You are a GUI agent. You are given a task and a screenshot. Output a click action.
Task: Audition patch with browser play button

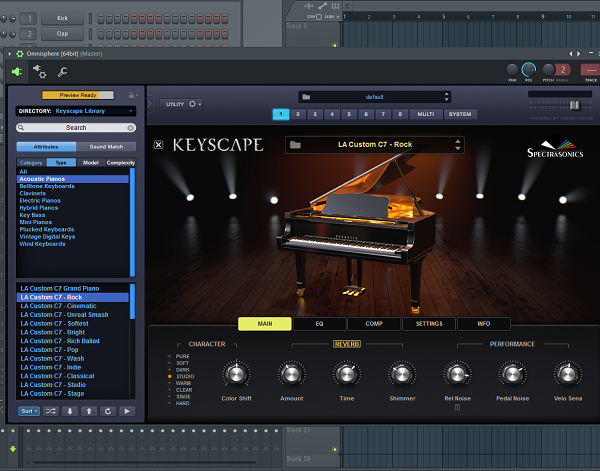point(127,411)
